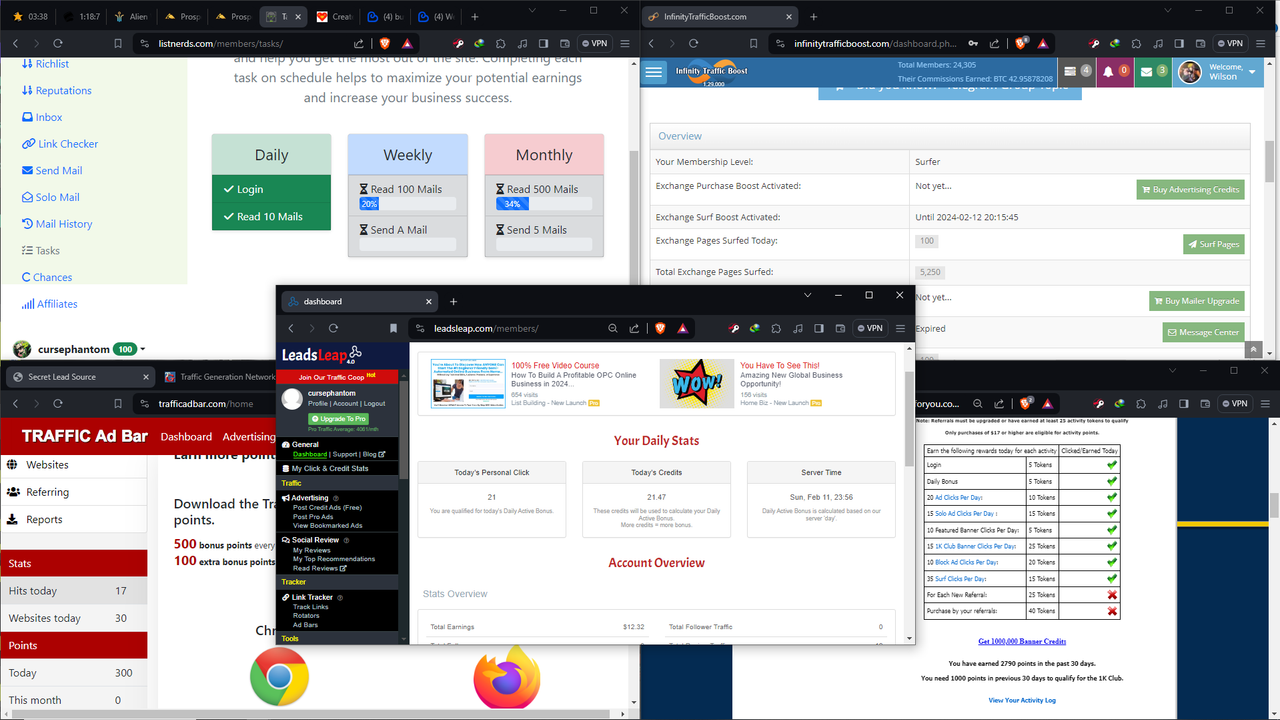Expand the cursephantom user dropdown in ListNerds

pos(143,350)
